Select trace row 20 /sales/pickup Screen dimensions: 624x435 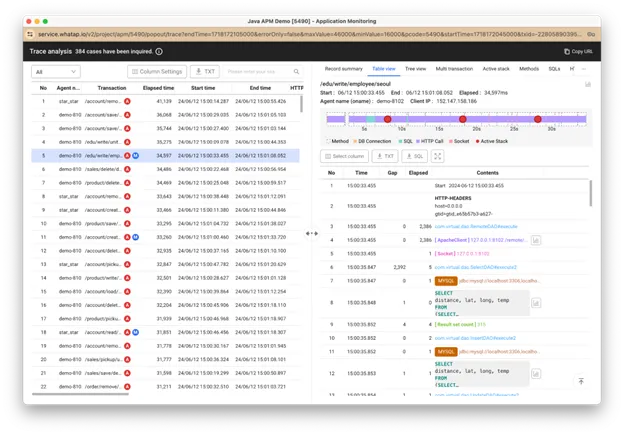click(165, 359)
